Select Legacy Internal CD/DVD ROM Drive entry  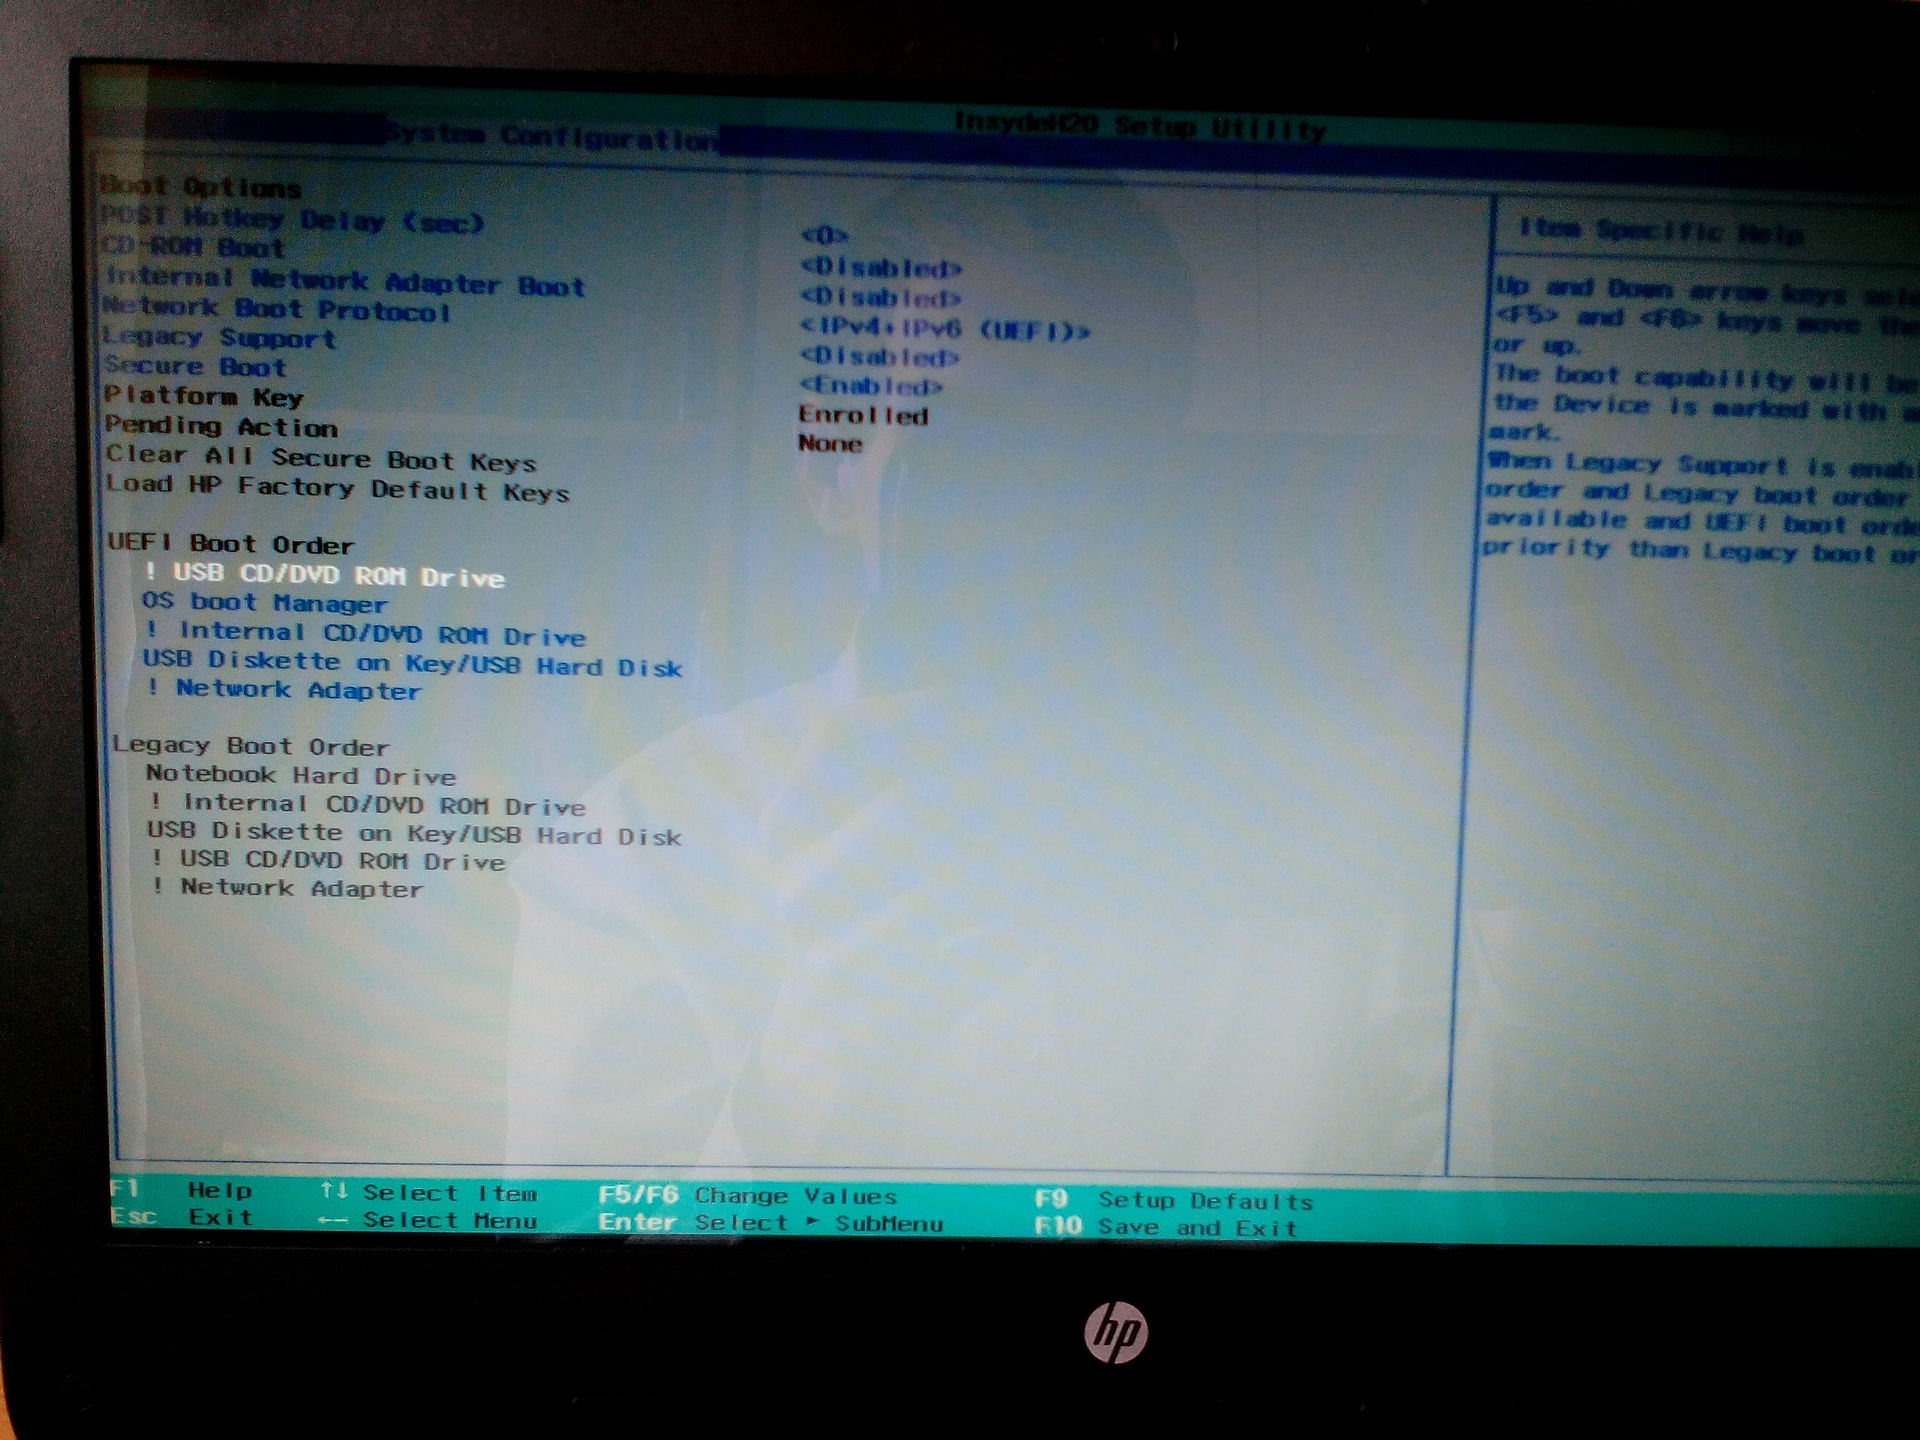click(368, 804)
